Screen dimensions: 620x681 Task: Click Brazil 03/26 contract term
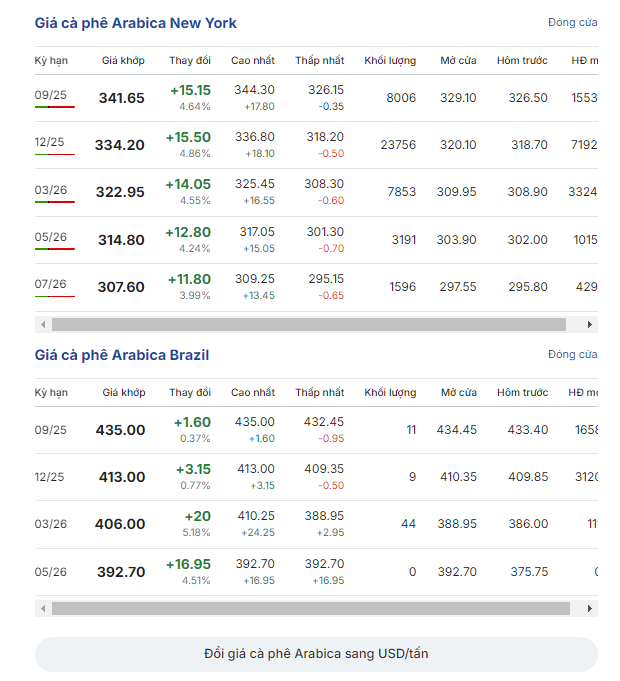[x=51, y=524]
